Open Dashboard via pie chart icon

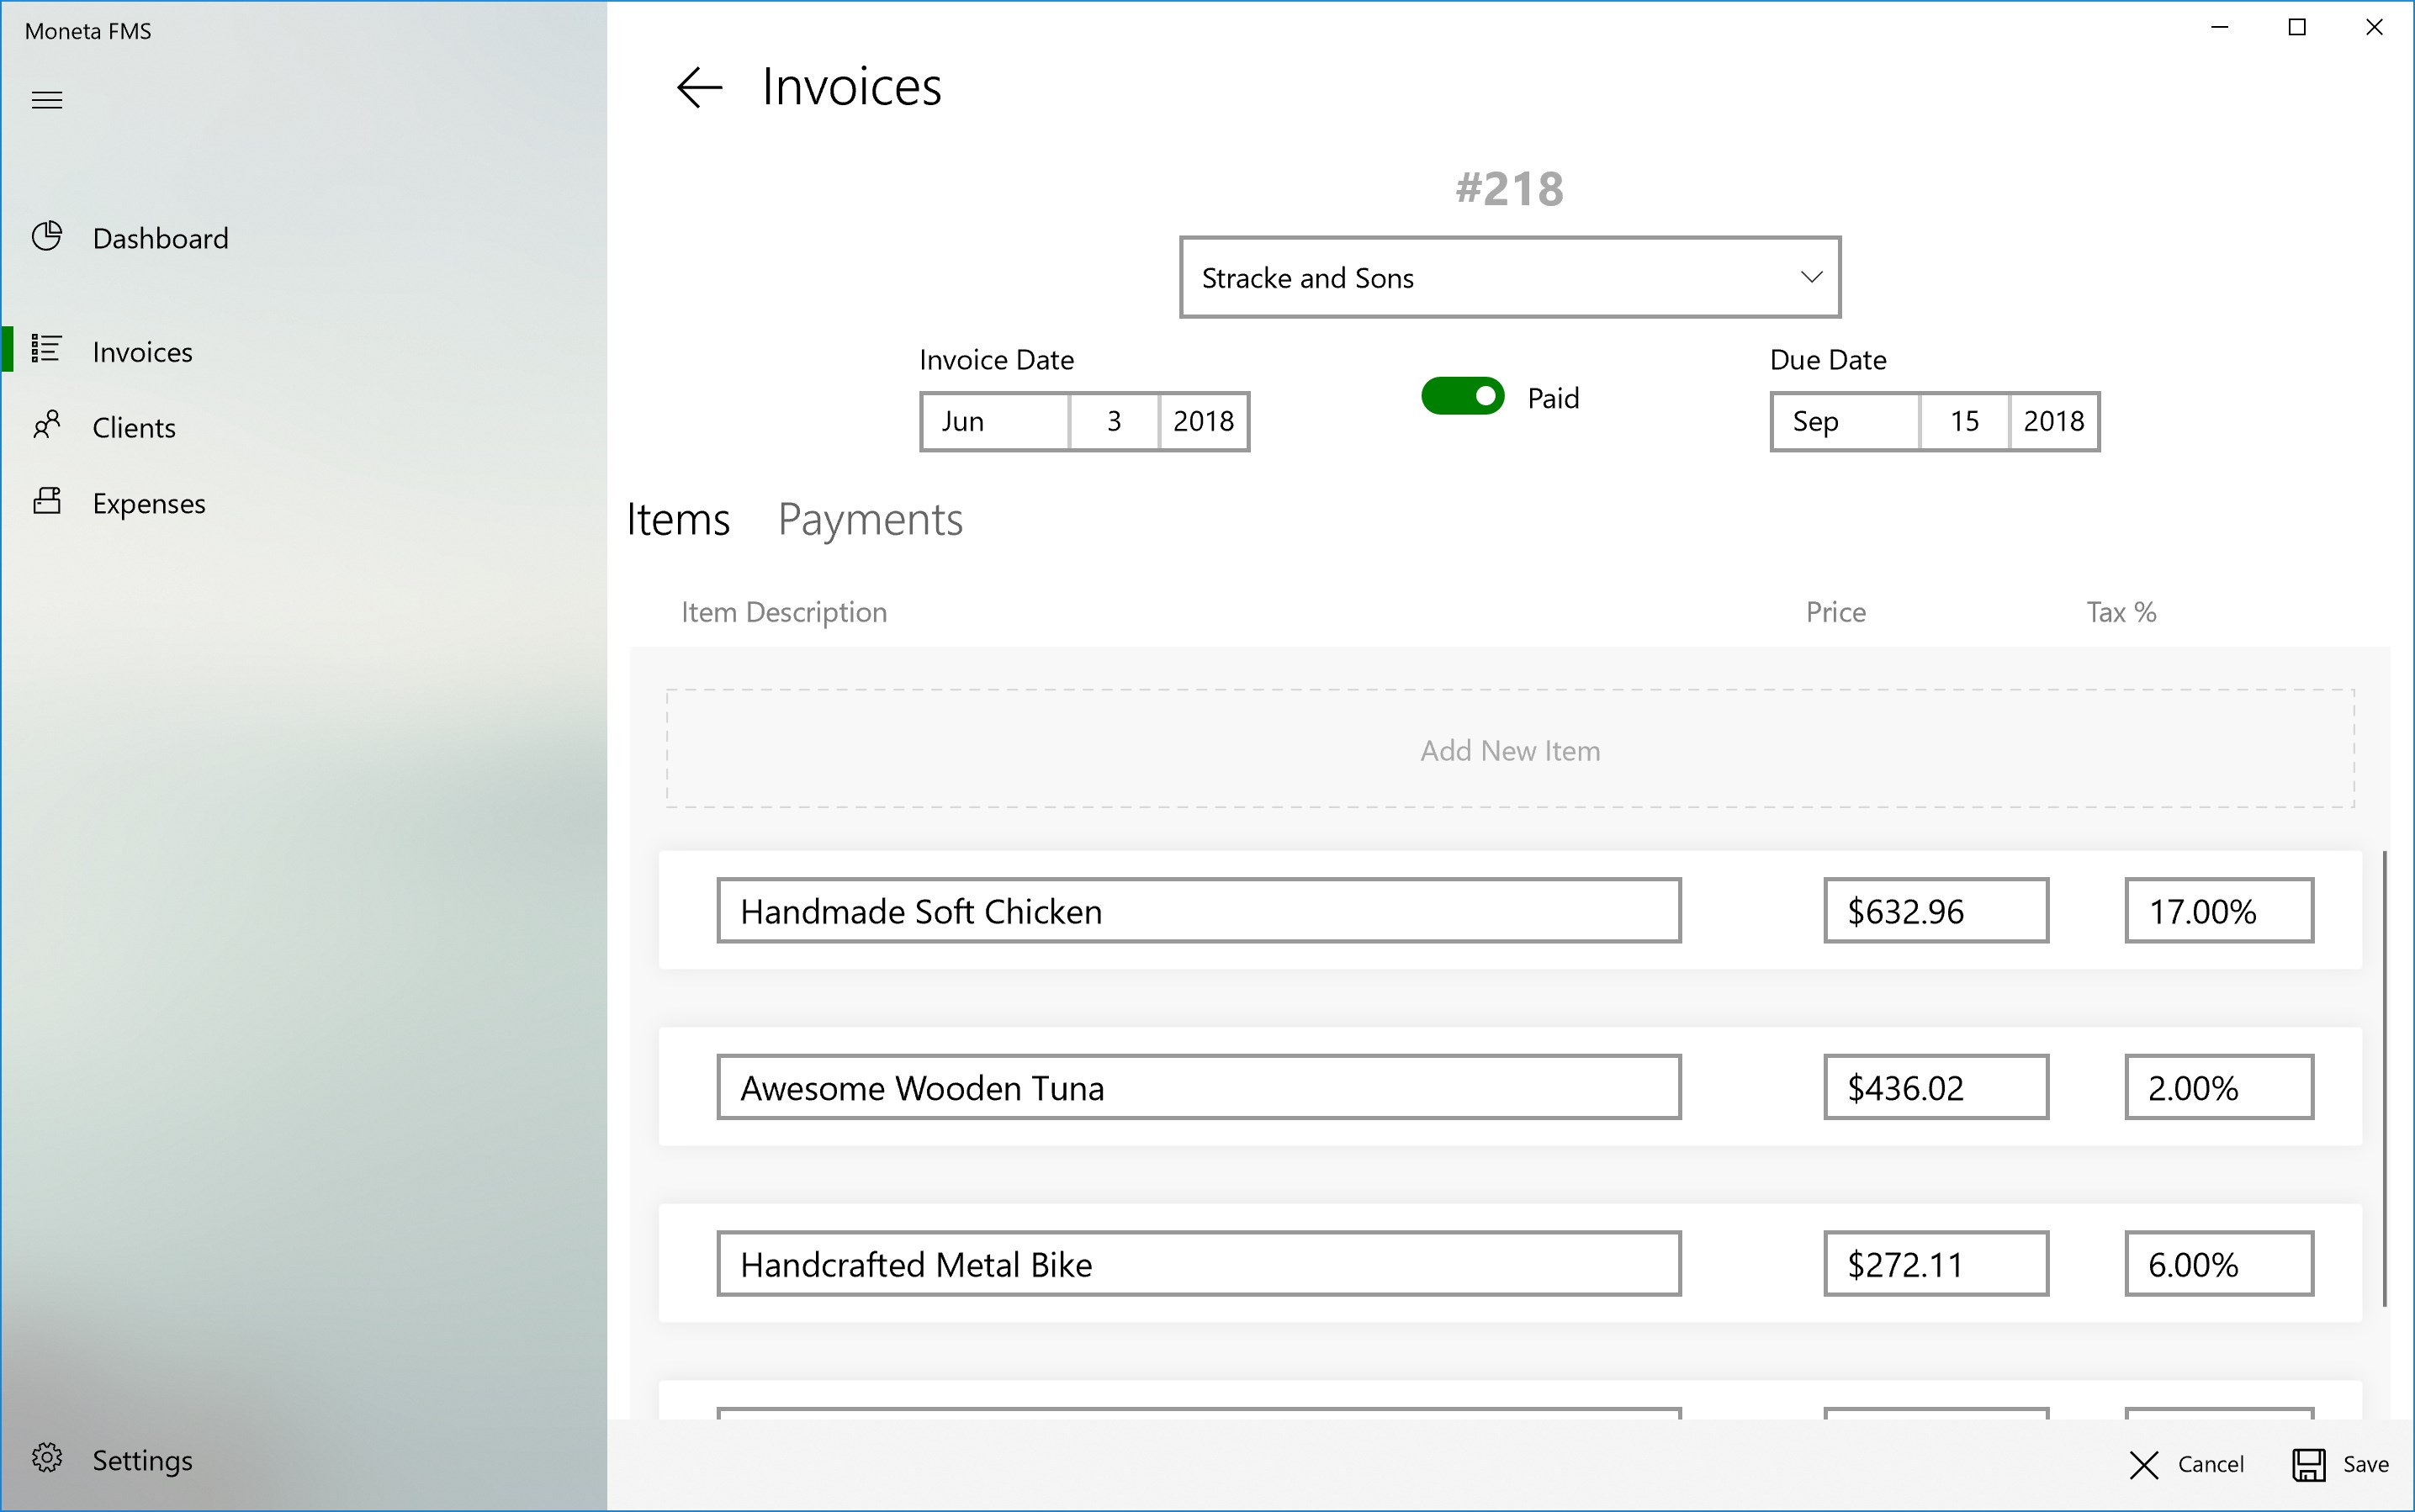pyautogui.click(x=47, y=237)
